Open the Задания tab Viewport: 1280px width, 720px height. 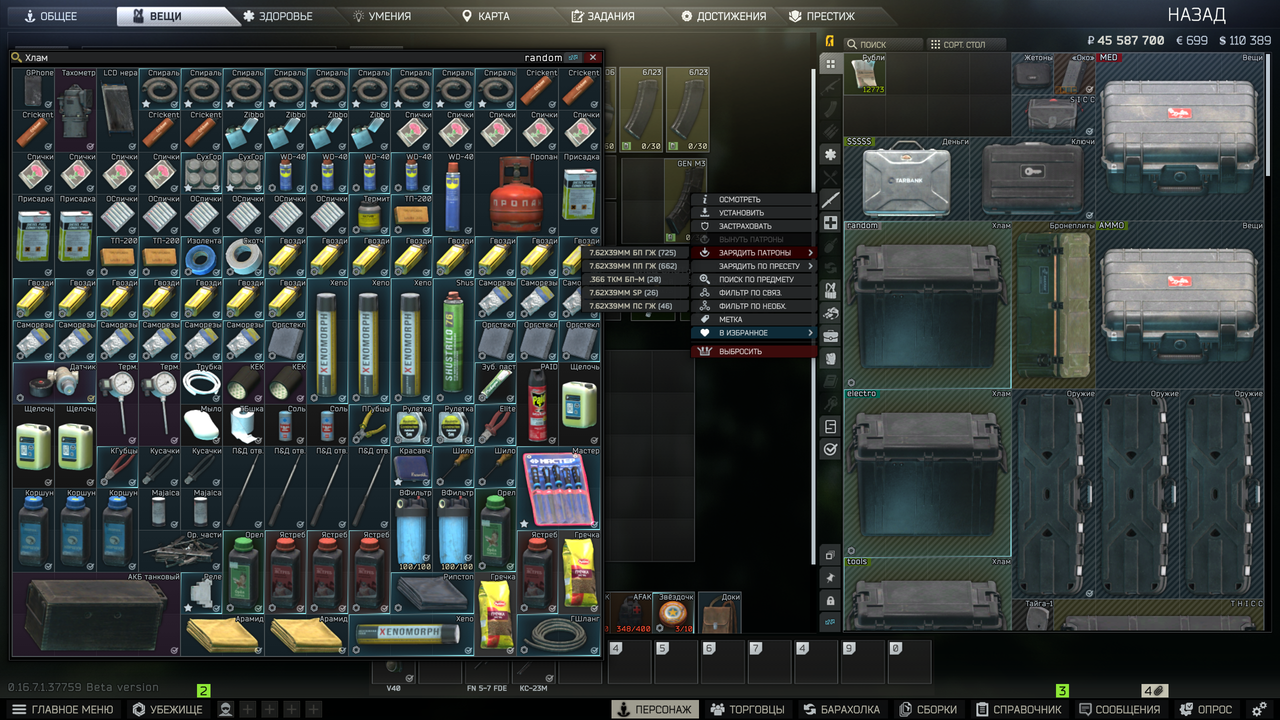[x=603, y=16]
